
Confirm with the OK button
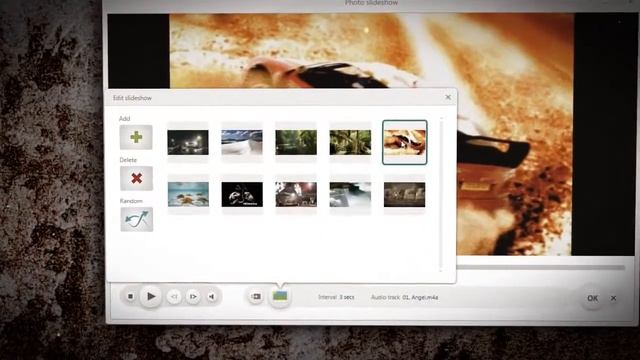[x=592, y=298]
